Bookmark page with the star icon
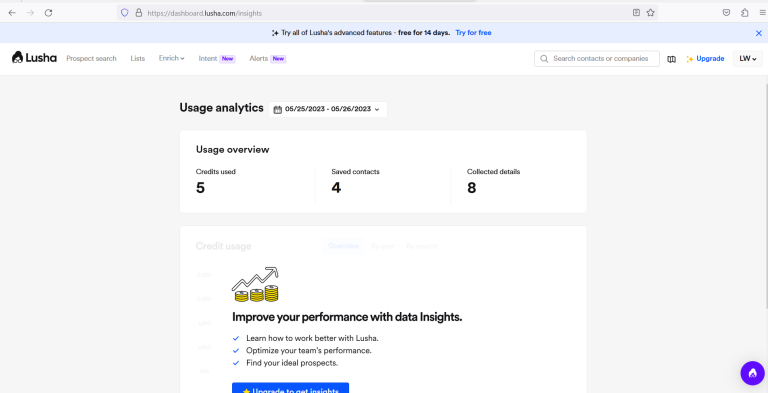Screen dimensions: 768x393 (x=650, y=13)
